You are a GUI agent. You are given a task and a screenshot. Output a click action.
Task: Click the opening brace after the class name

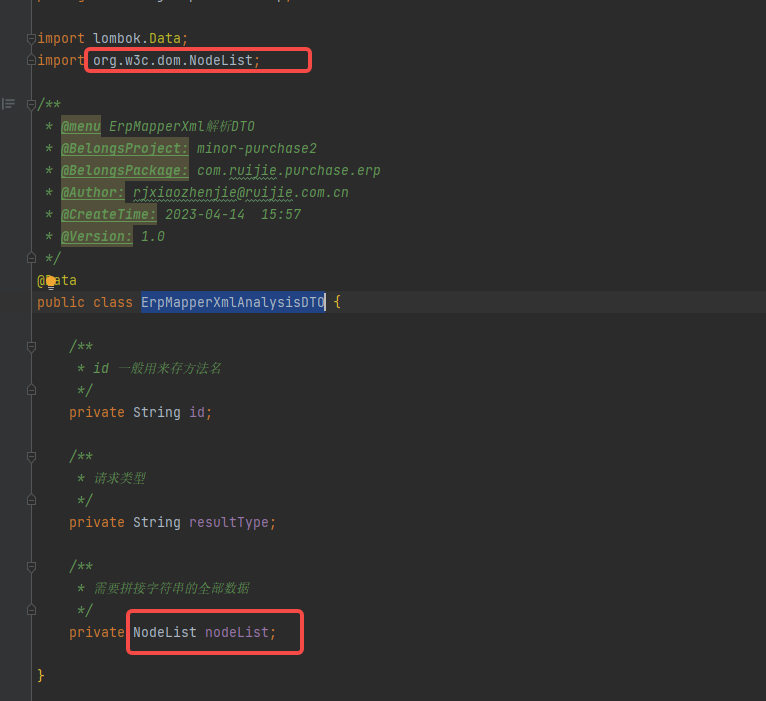tap(337, 302)
